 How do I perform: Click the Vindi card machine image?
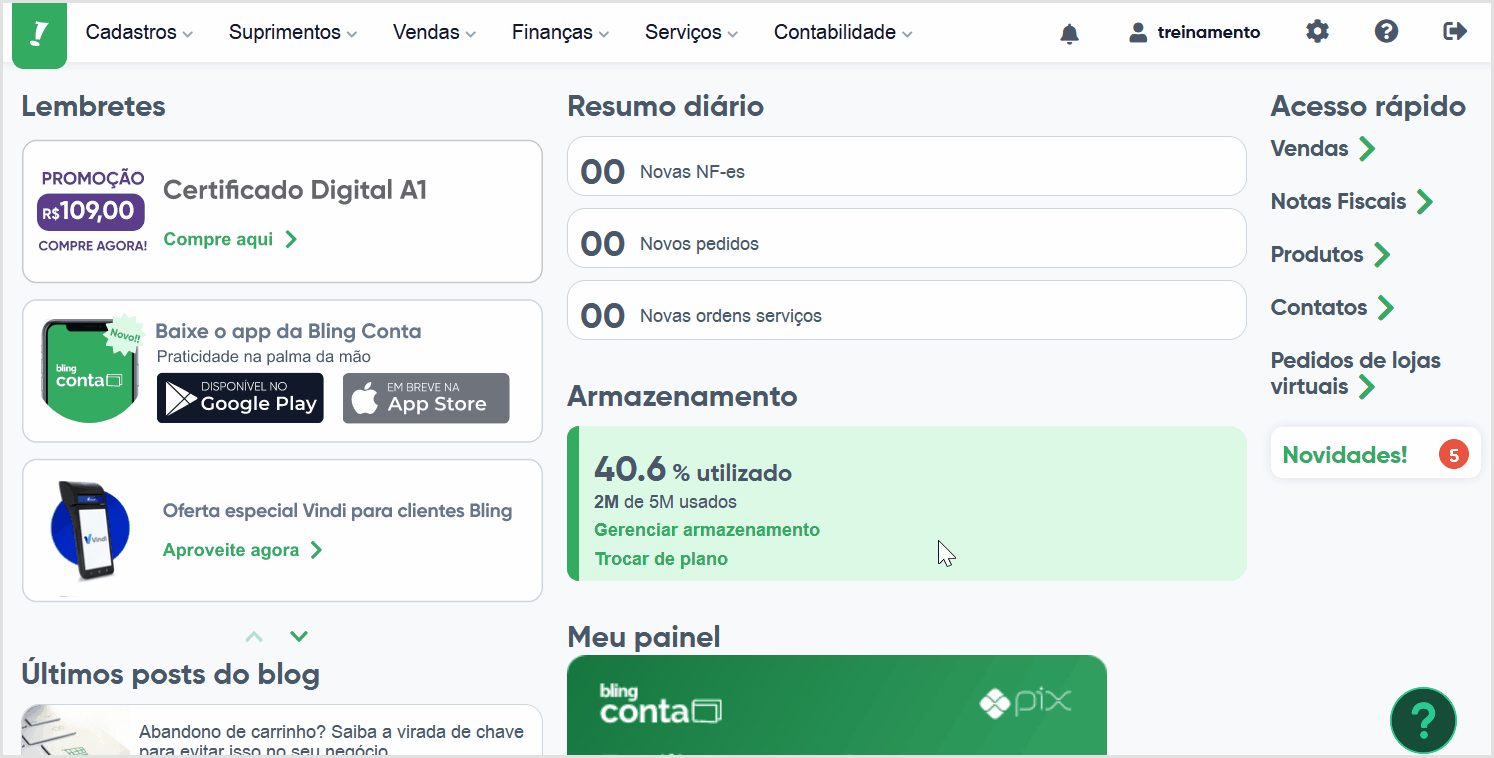(88, 530)
